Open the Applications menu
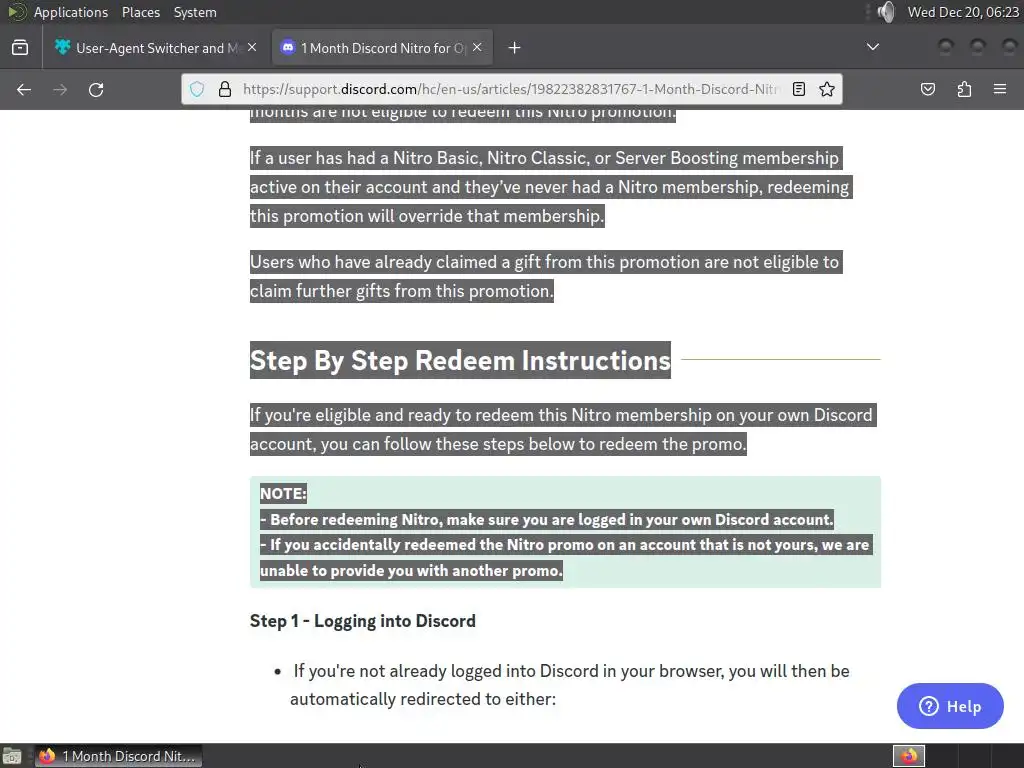The width and height of the screenshot is (1024, 768). (71, 12)
